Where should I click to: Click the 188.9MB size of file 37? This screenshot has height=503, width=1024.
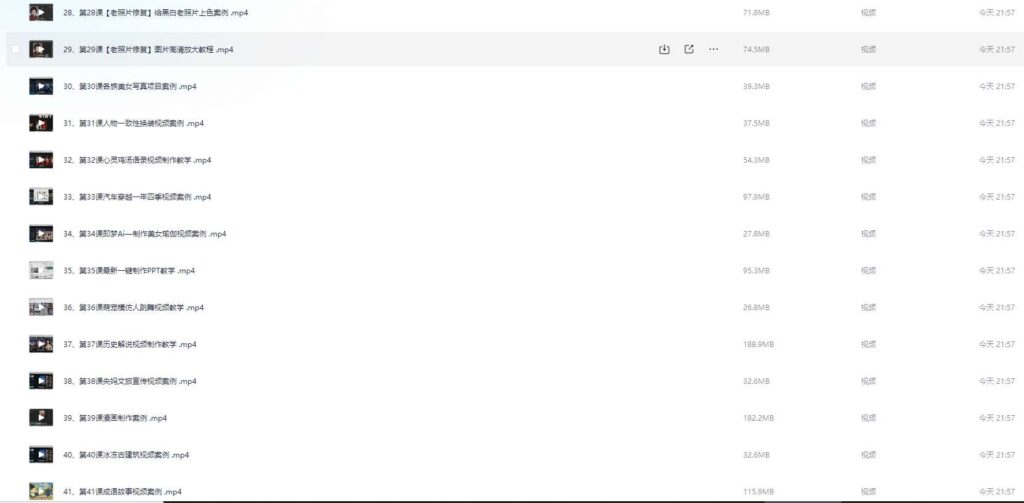point(758,344)
